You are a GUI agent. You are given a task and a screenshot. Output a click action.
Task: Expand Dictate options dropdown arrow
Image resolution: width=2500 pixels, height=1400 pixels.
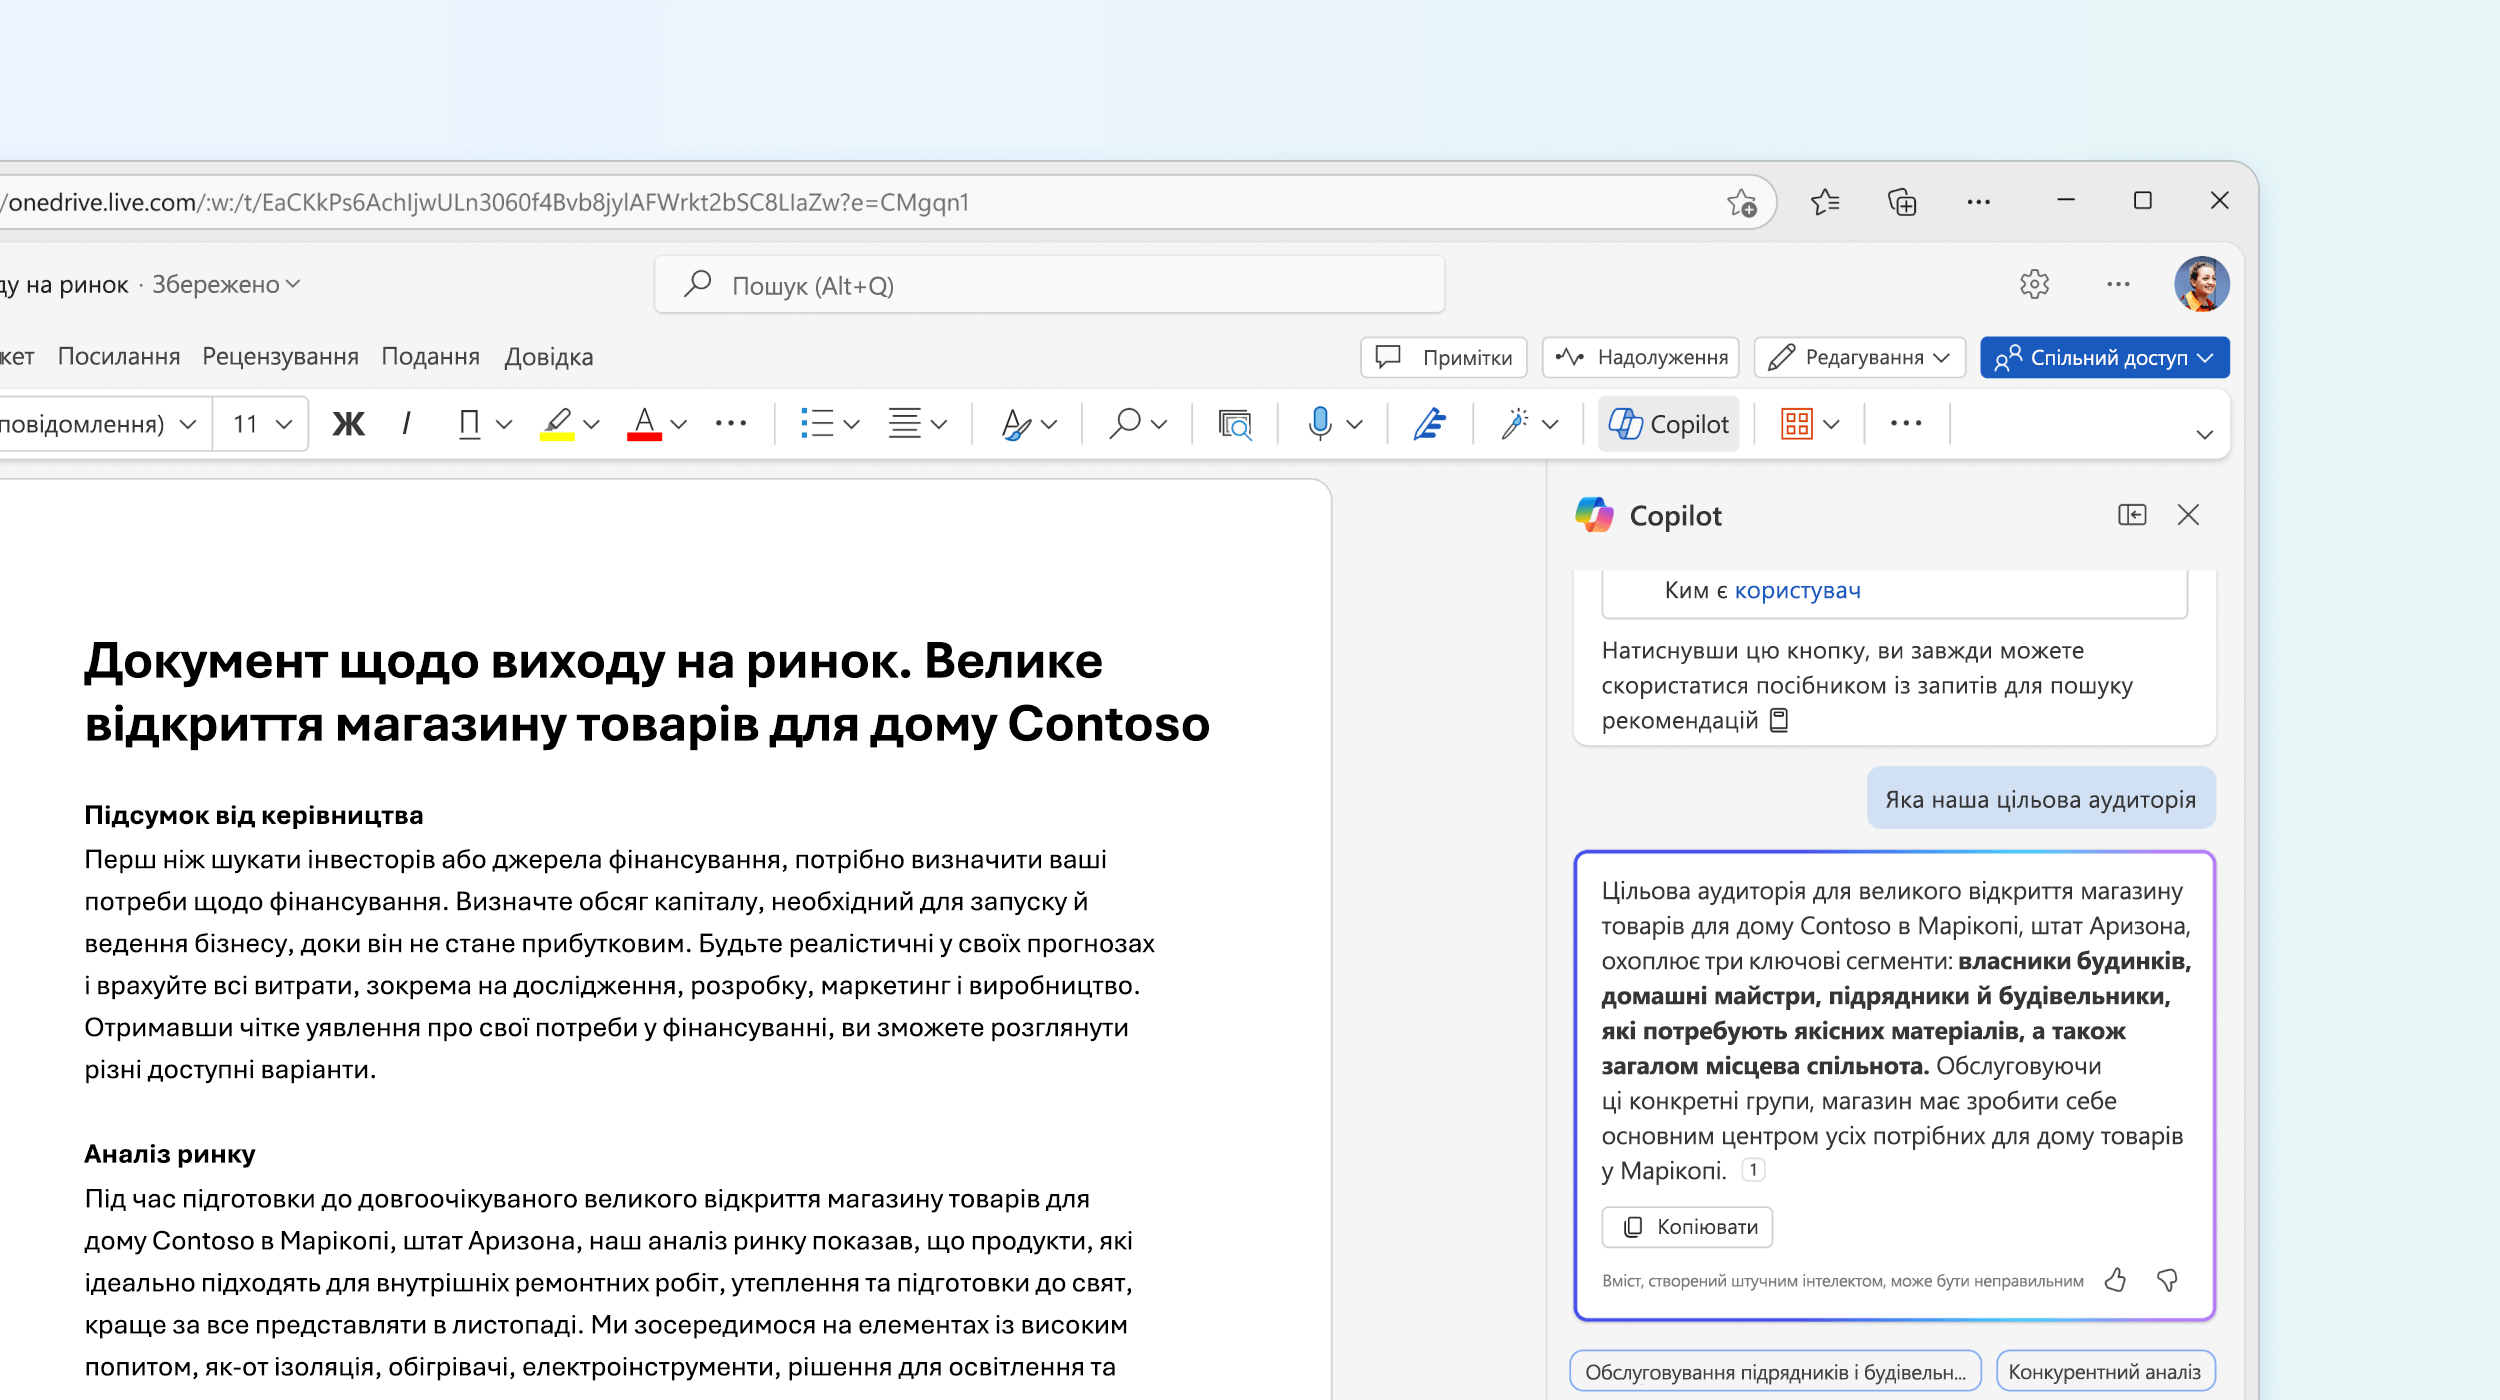1355,425
